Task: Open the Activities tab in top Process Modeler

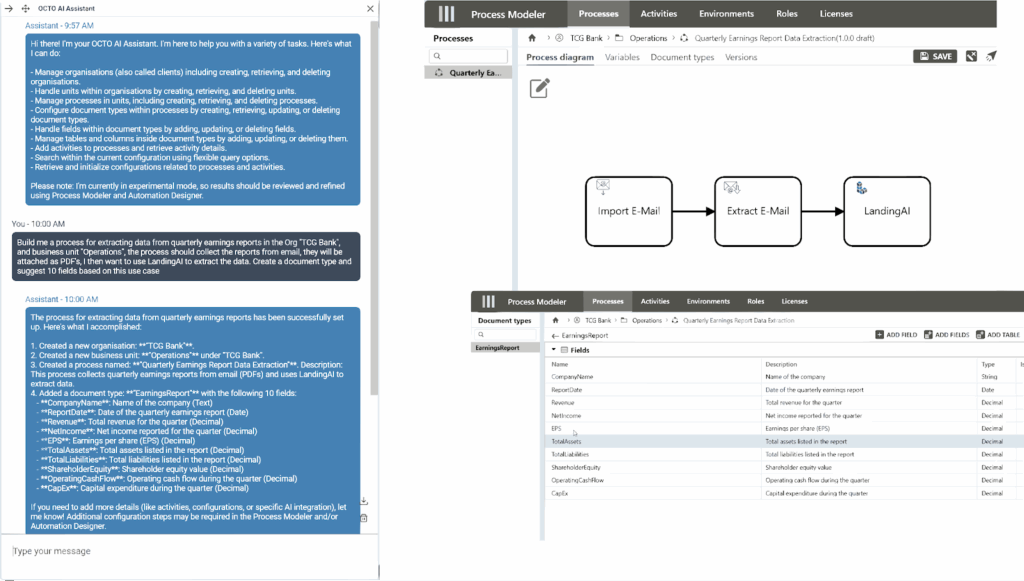Action: pos(658,14)
